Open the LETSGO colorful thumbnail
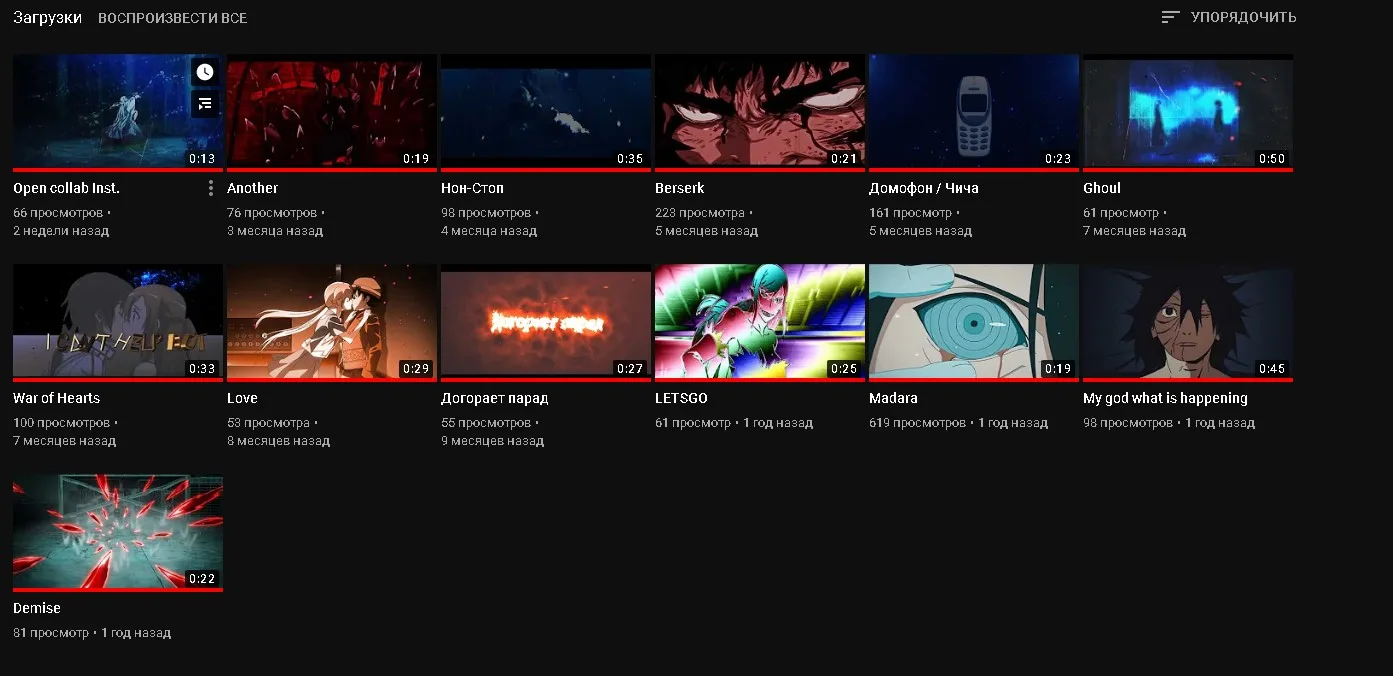 tap(760, 322)
